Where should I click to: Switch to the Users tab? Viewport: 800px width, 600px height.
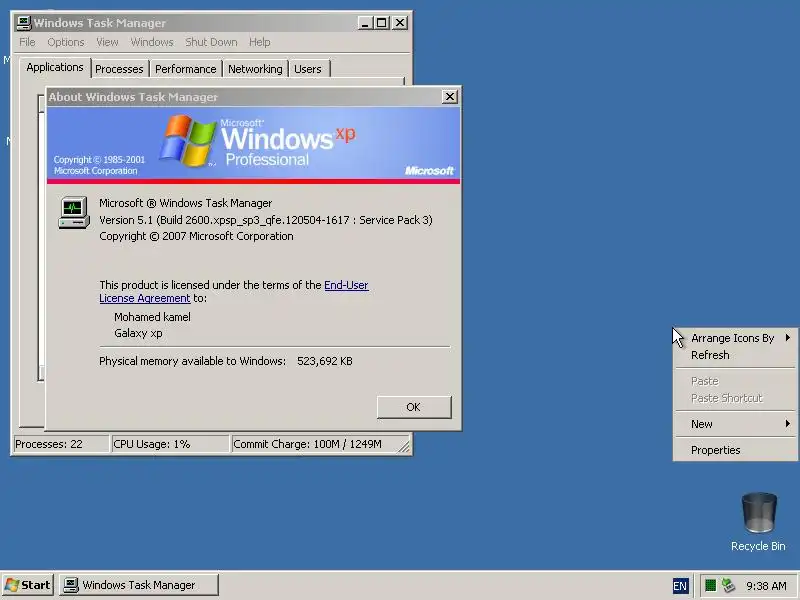tap(308, 69)
